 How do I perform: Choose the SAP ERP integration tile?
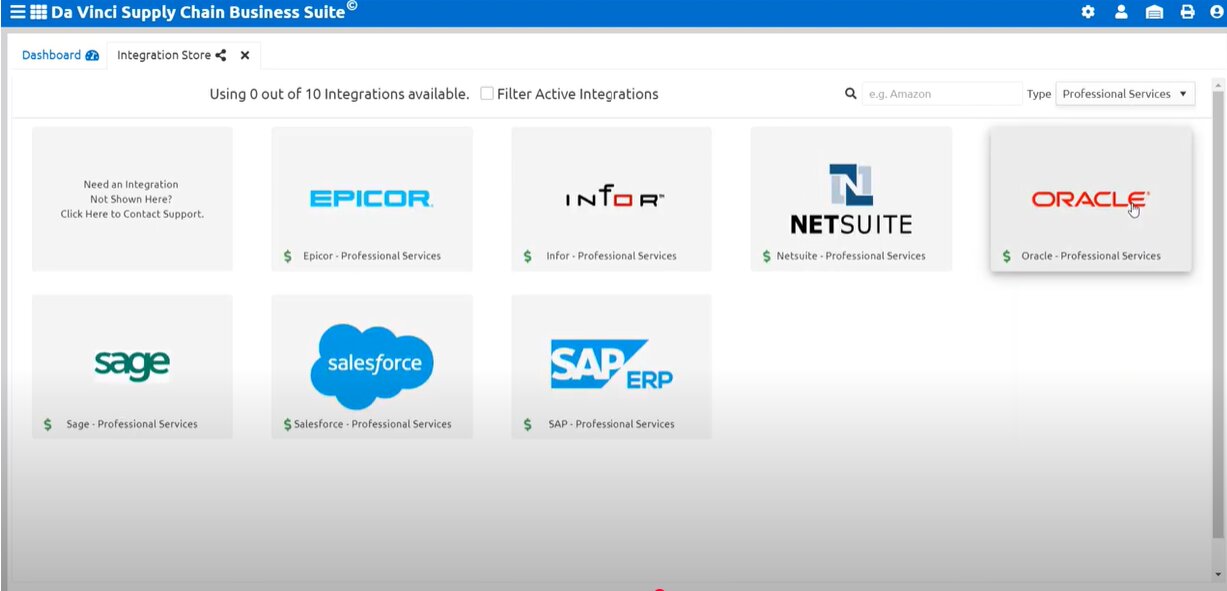611,366
